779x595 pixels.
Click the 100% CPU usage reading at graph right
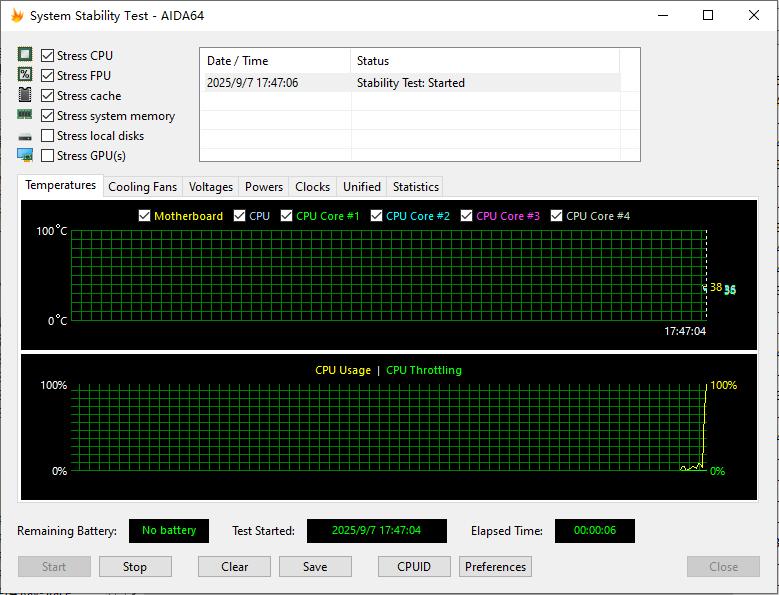[x=724, y=385]
